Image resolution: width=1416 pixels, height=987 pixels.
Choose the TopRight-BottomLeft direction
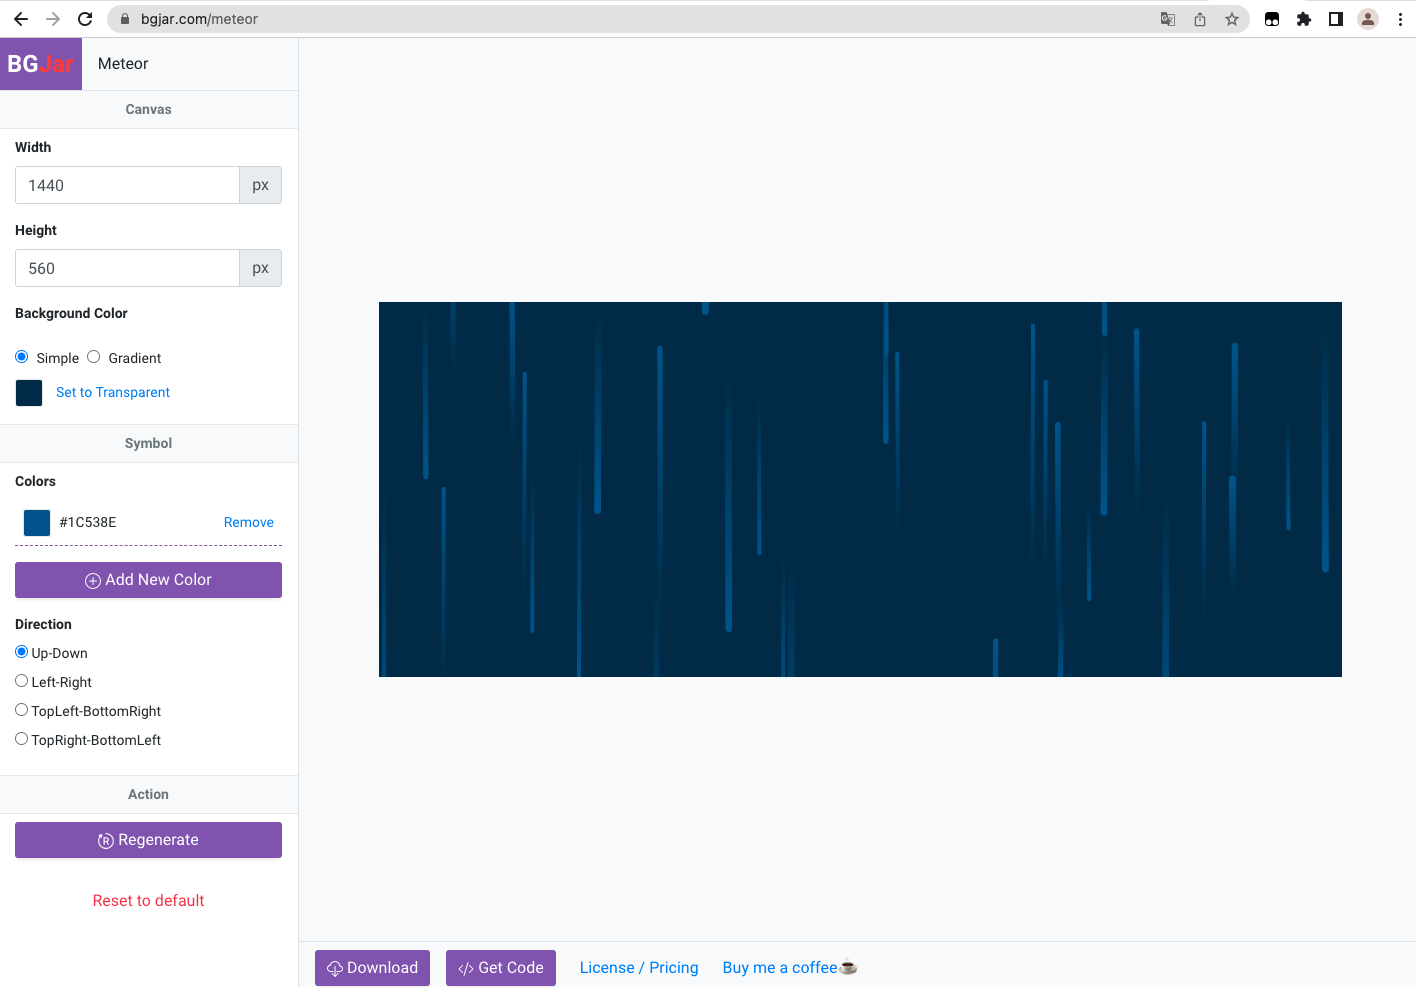tap(22, 739)
